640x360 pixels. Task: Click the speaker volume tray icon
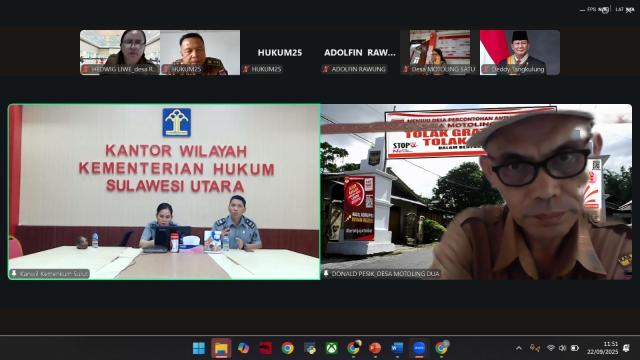562,348
